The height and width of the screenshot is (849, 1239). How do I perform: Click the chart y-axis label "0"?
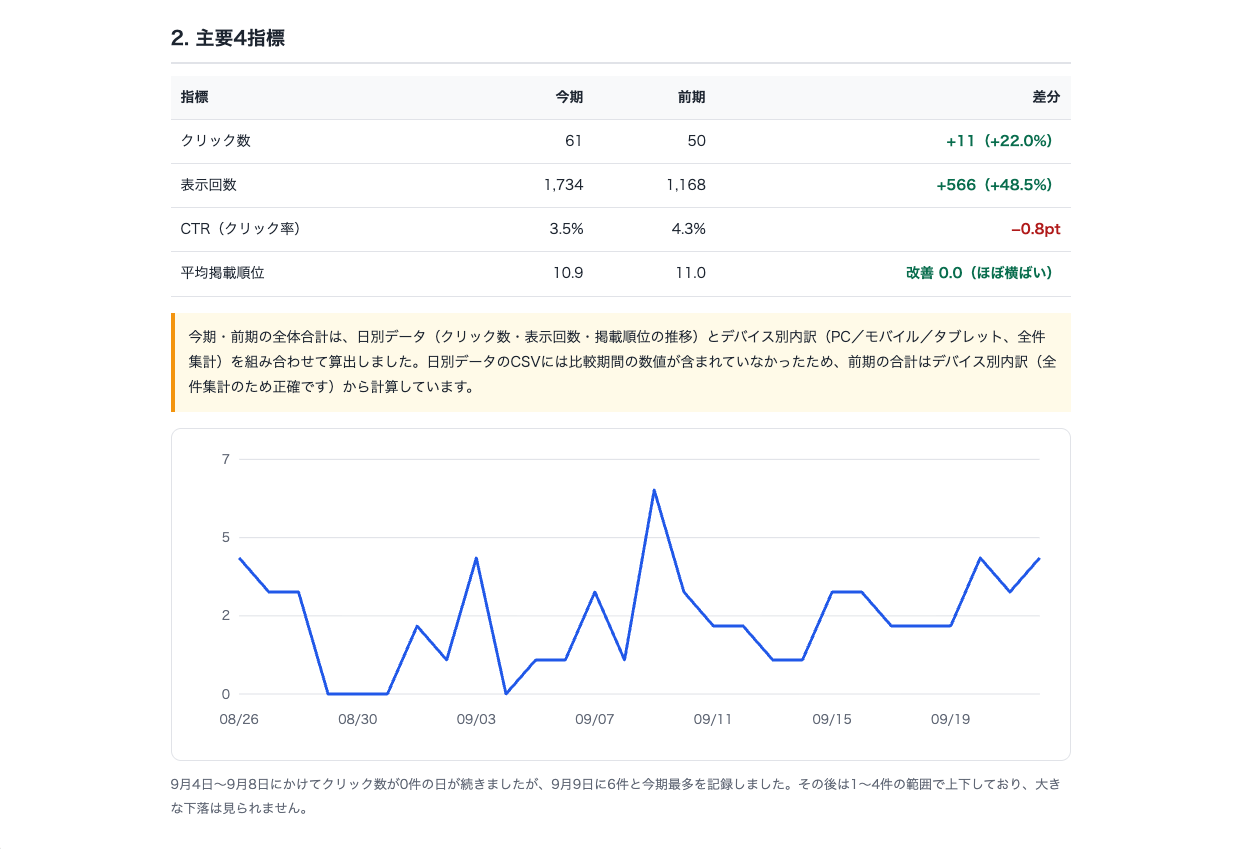click(x=226, y=694)
